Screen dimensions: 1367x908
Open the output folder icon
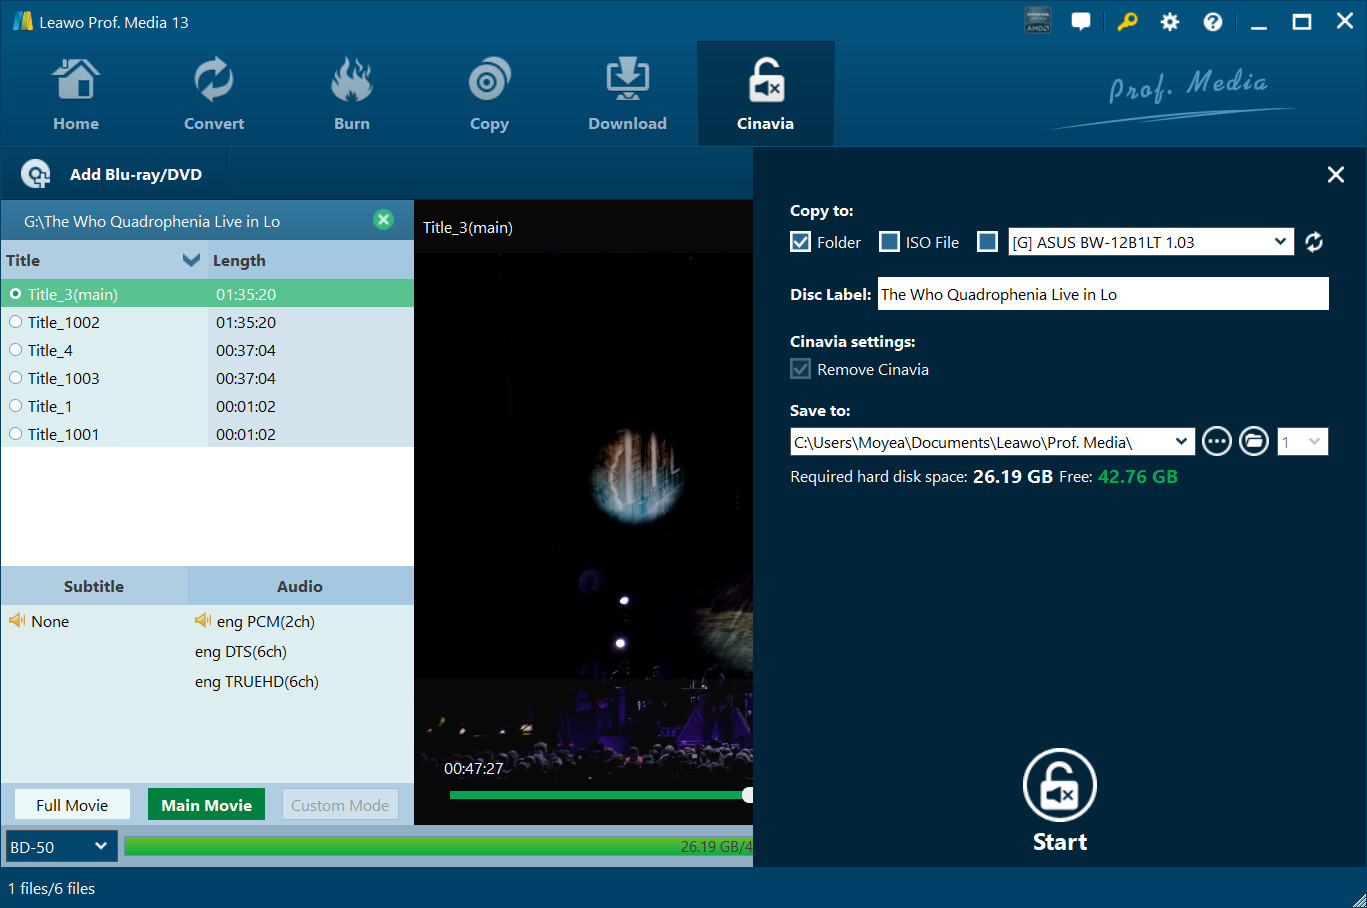click(x=1253, y=441)
